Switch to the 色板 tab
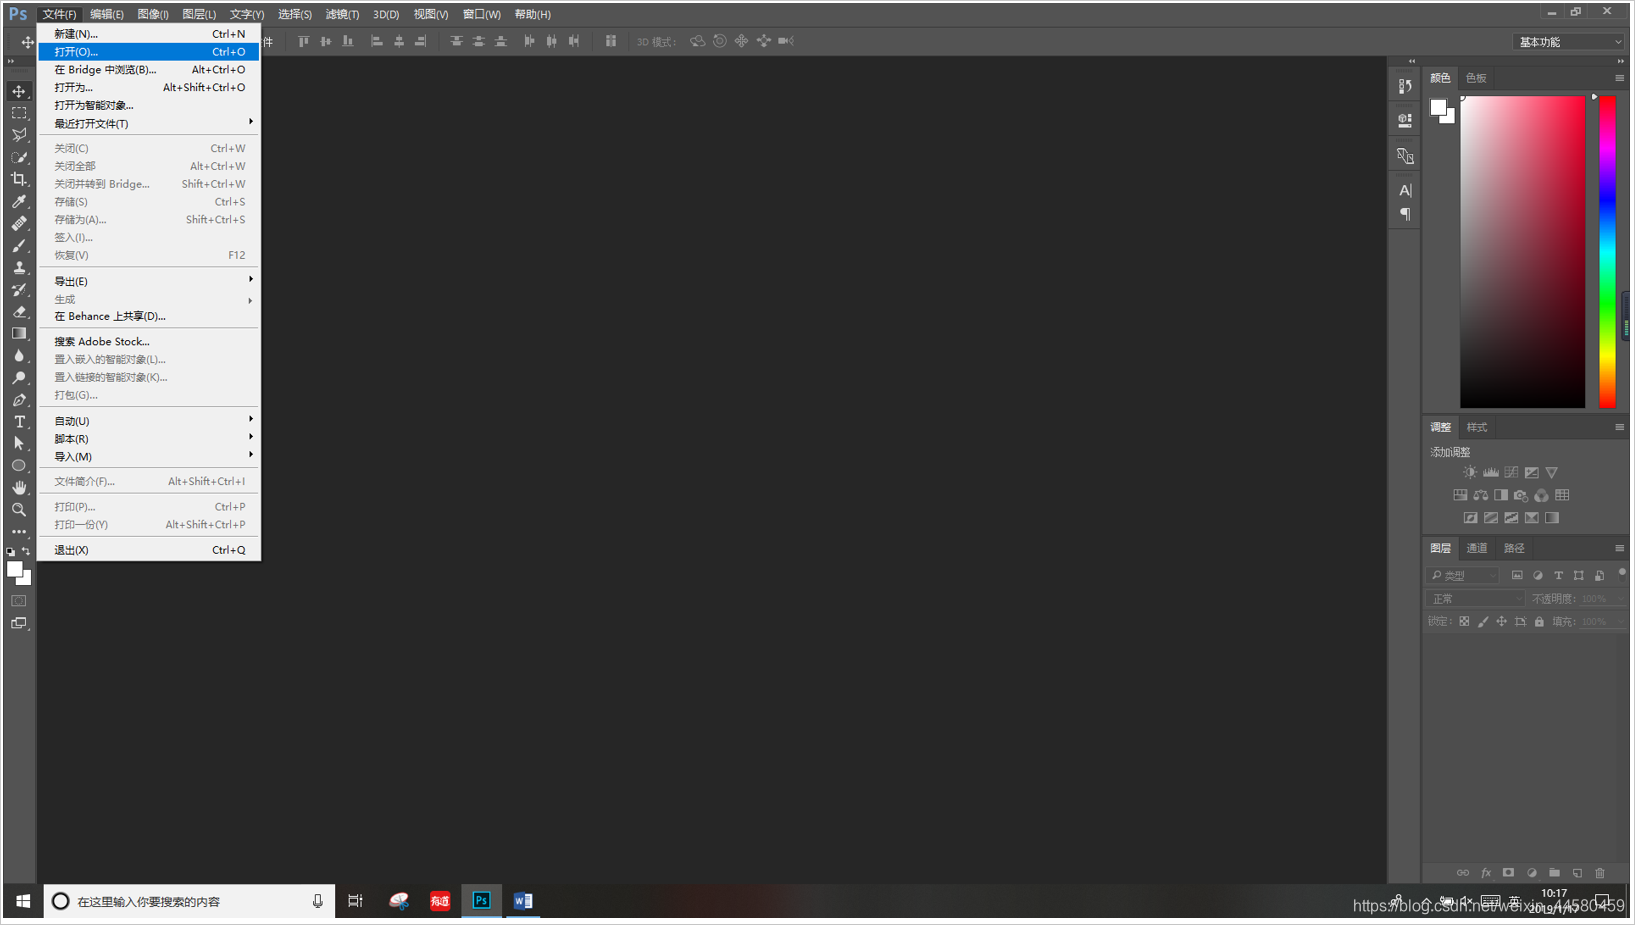This screenshot has width=1635, height=925. [x=1476, y=78]
